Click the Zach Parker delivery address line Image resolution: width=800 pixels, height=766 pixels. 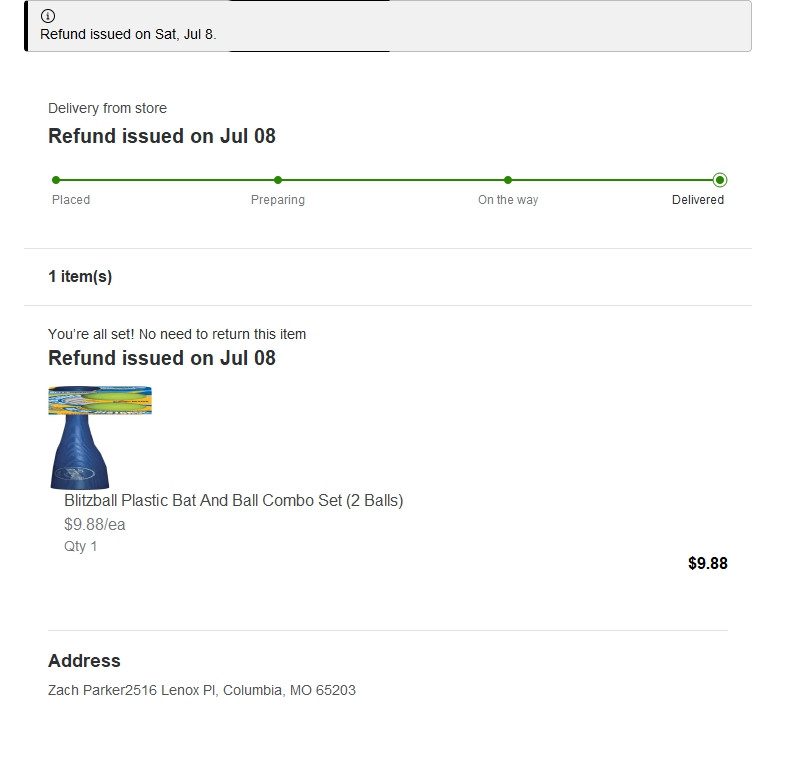coord(202,690)
